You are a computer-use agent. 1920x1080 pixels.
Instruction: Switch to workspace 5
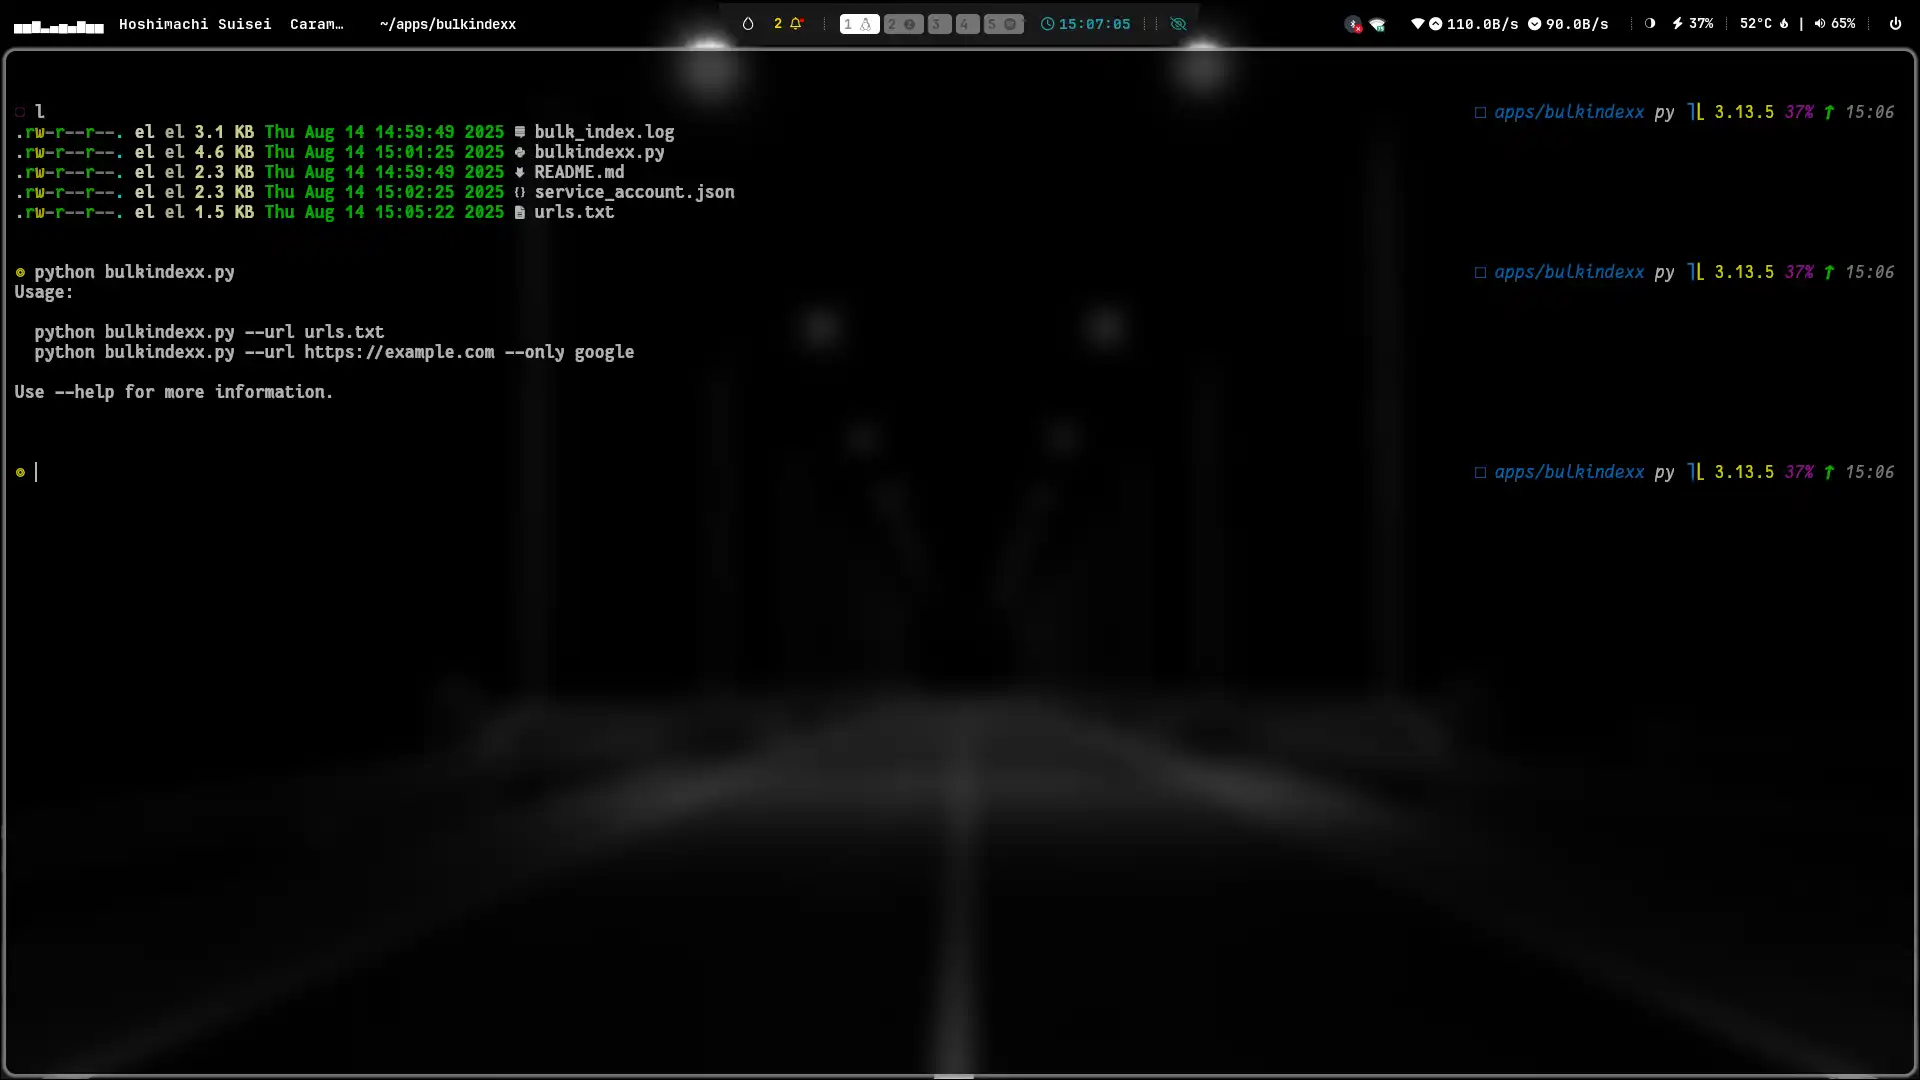pos(1002,24)
